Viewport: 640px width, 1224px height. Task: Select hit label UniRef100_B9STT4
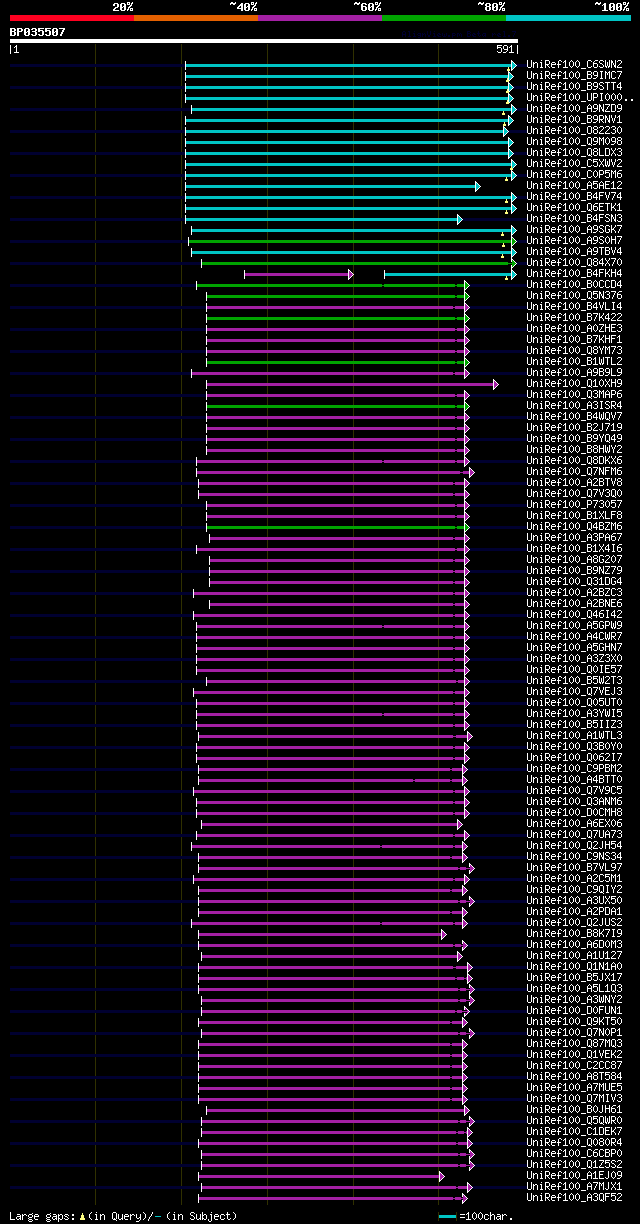(x=574, y=86)
